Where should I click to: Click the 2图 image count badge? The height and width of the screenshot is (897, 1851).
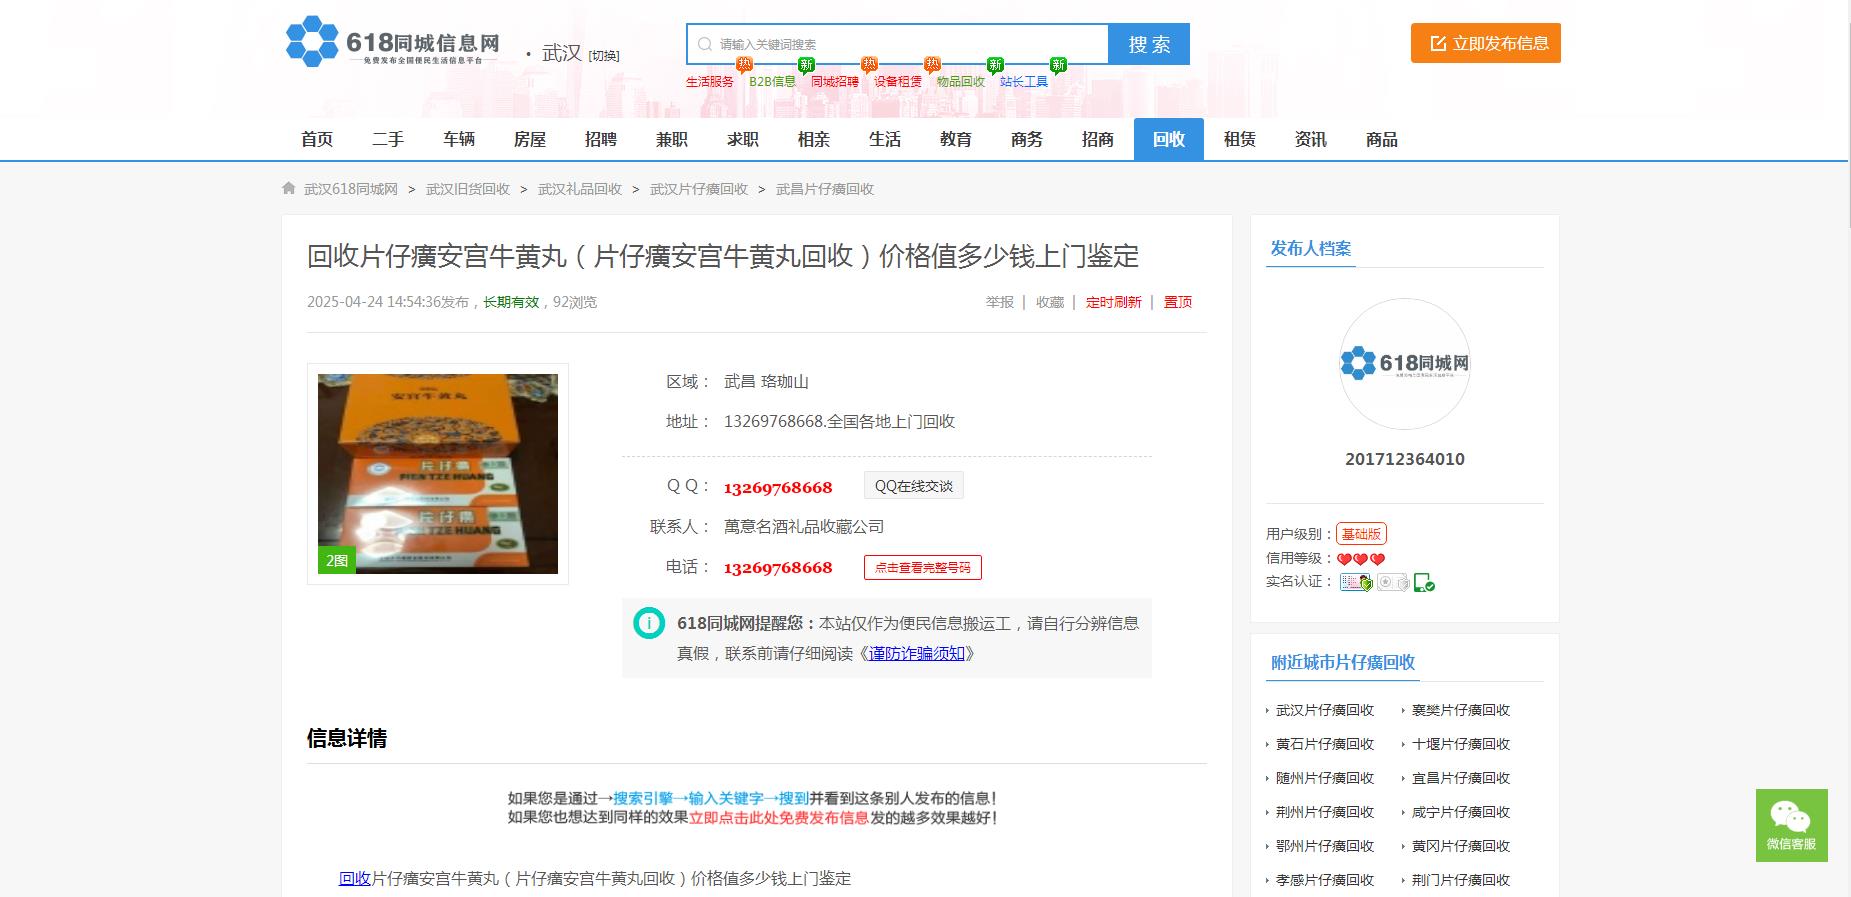(337, 560)
